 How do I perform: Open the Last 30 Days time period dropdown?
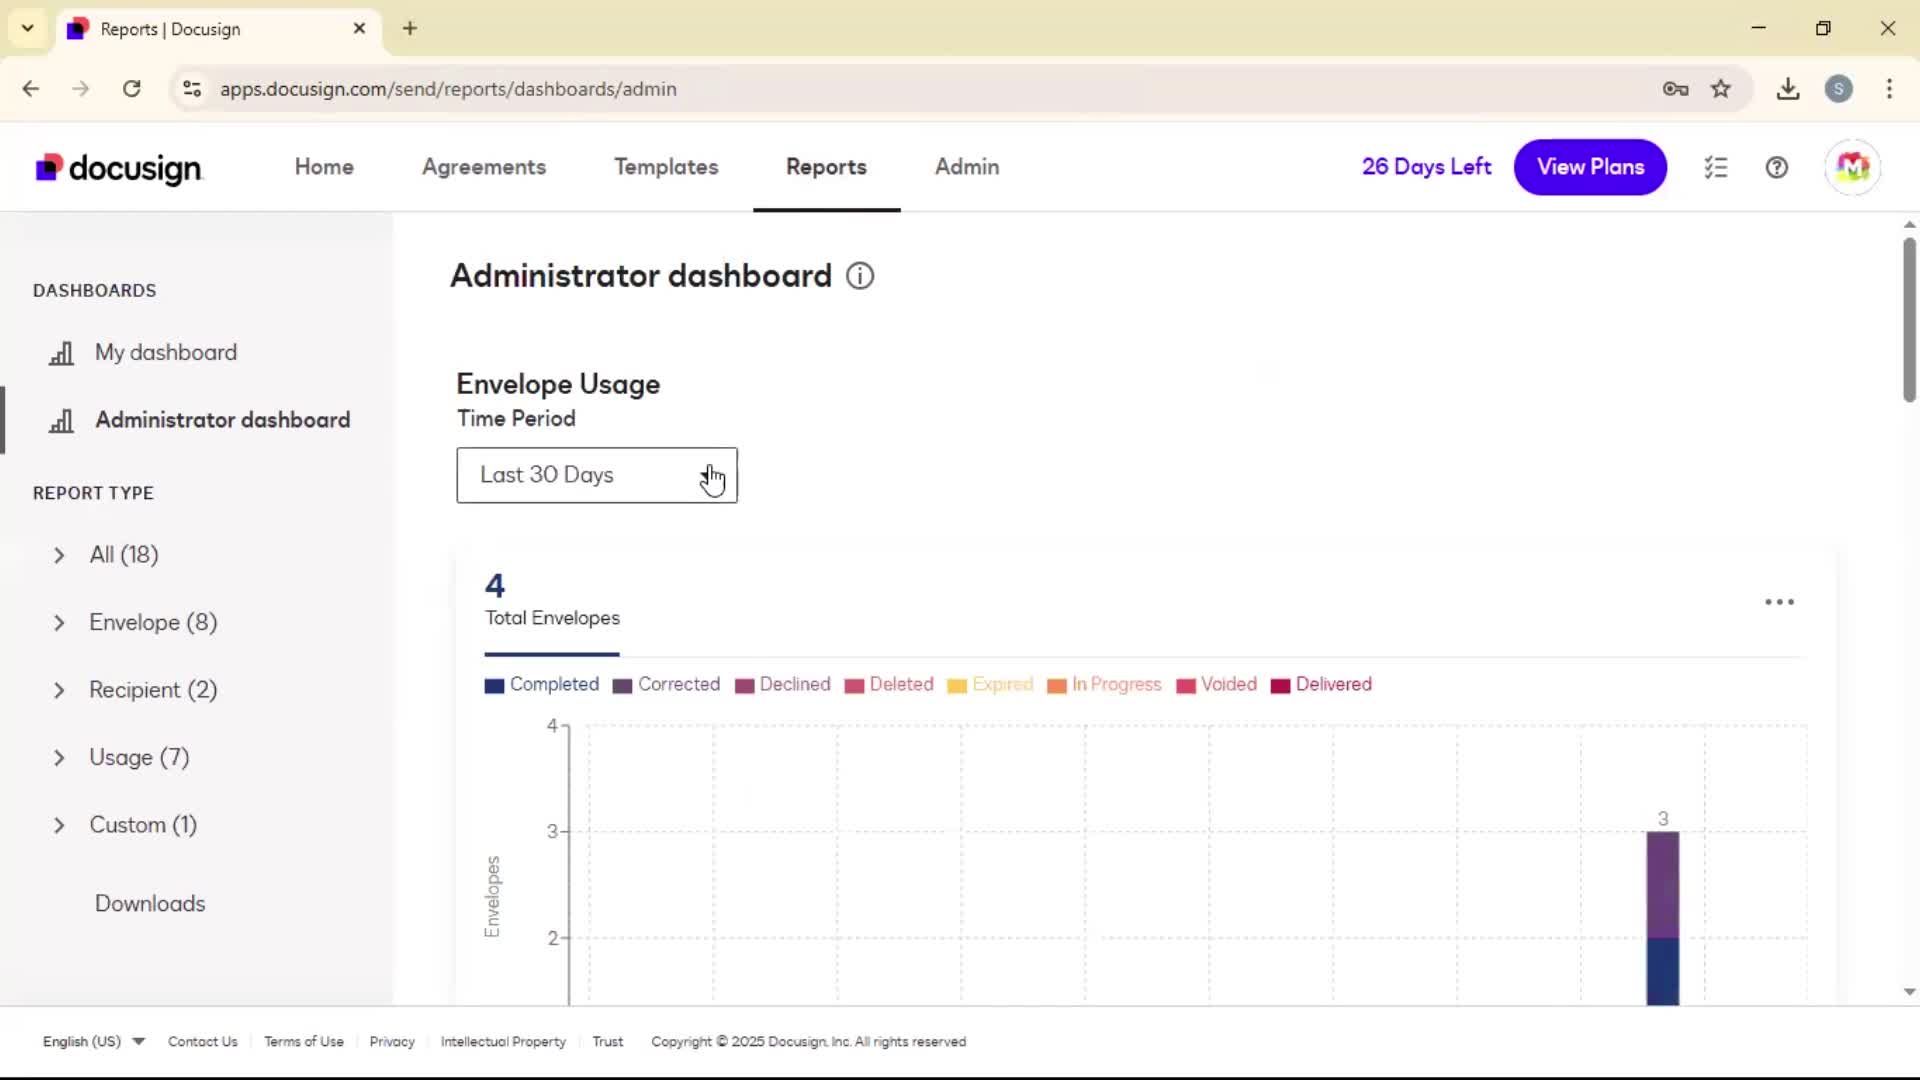click(597, 476)
